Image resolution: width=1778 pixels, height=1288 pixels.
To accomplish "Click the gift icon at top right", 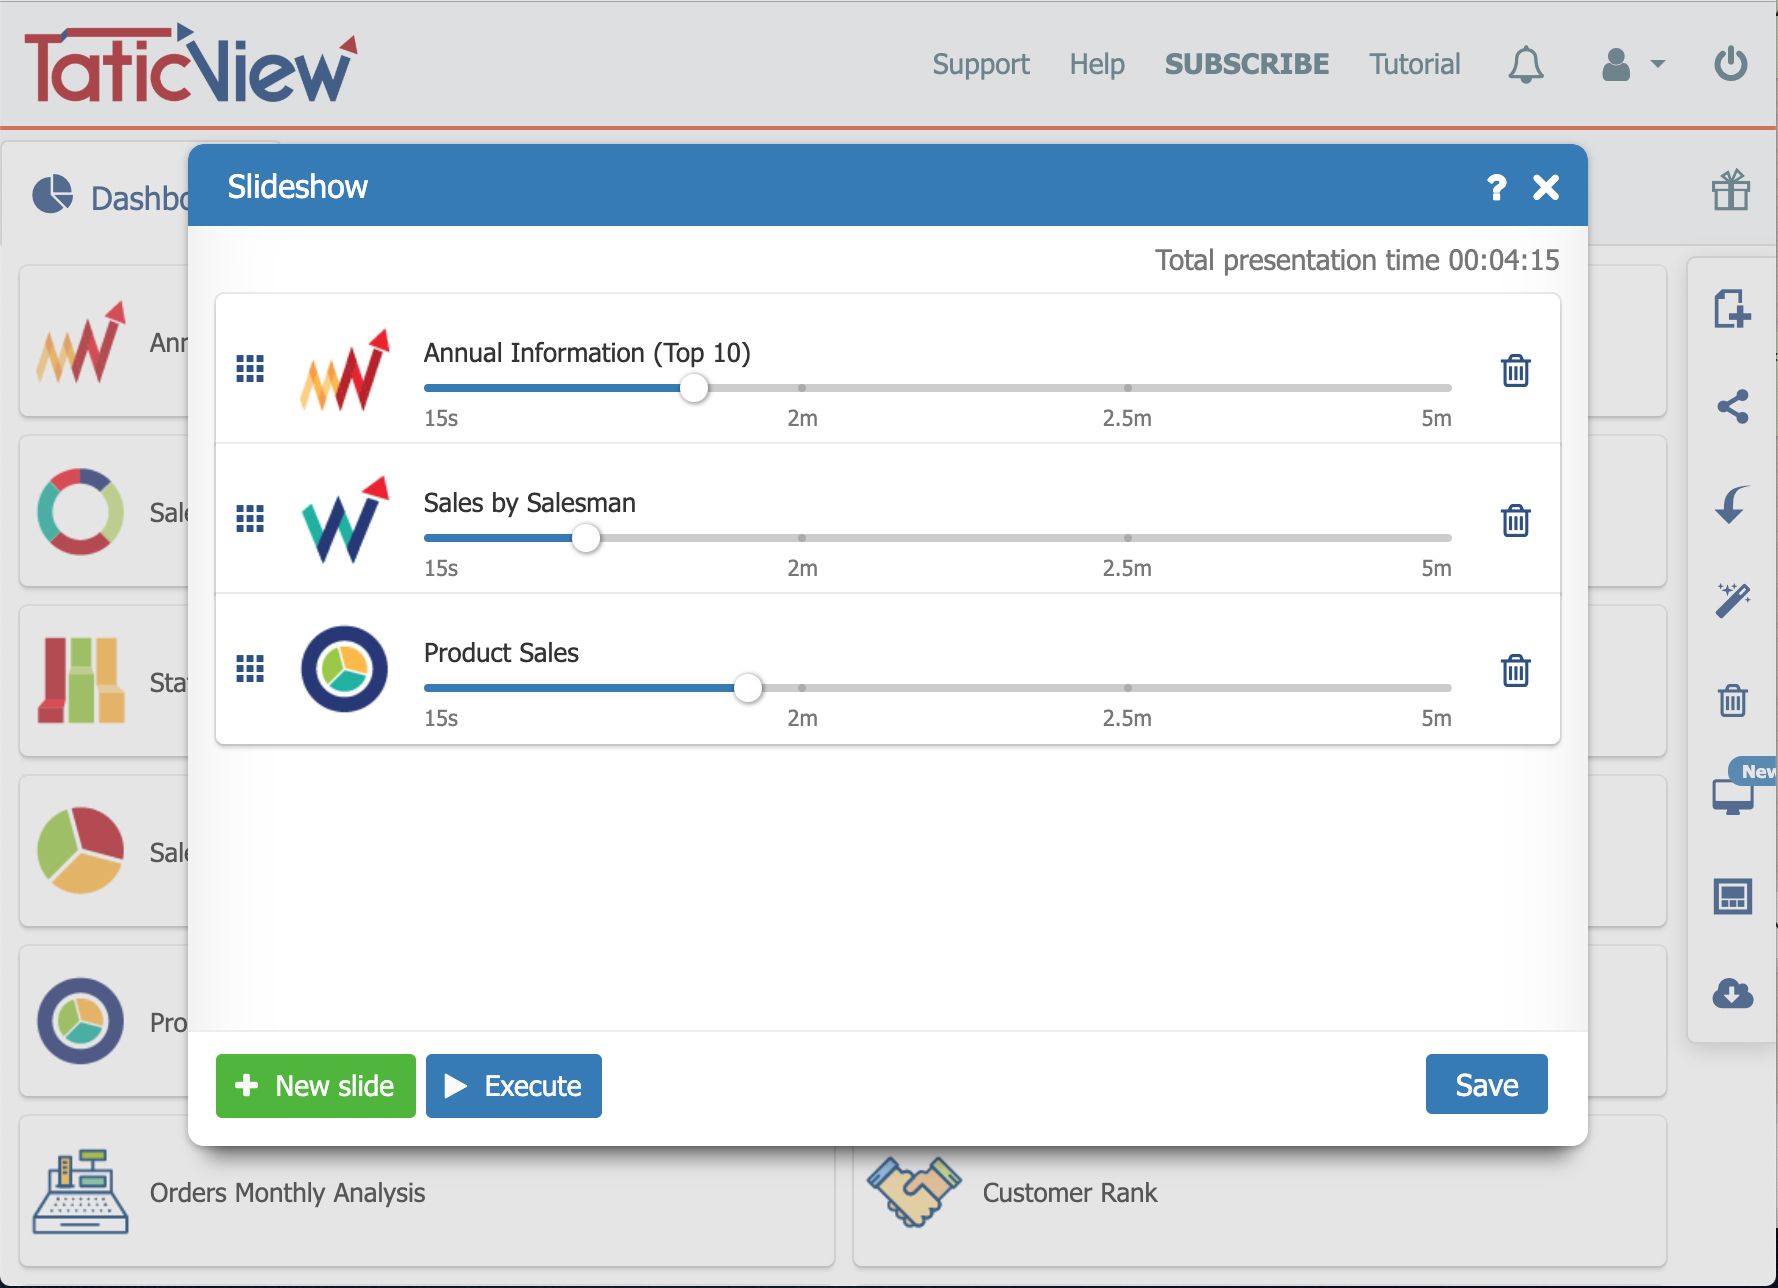I will (x=1730, y=189).
